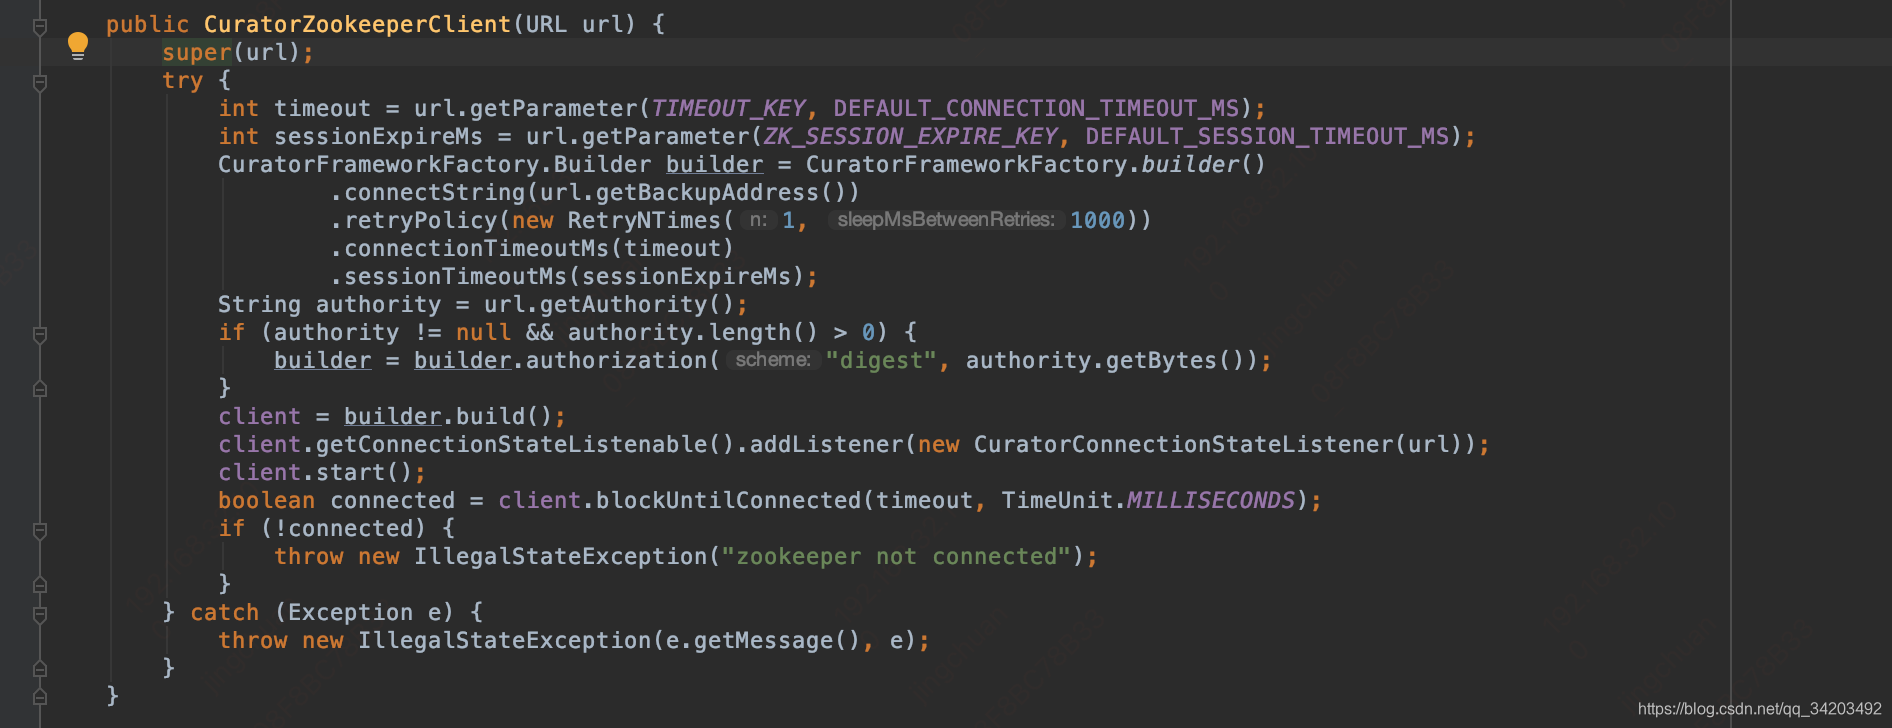Click the 'TimeUnit' class name
This screenshot has width=1892, height=728.
pyautogui.click(x=1057, y=500)
